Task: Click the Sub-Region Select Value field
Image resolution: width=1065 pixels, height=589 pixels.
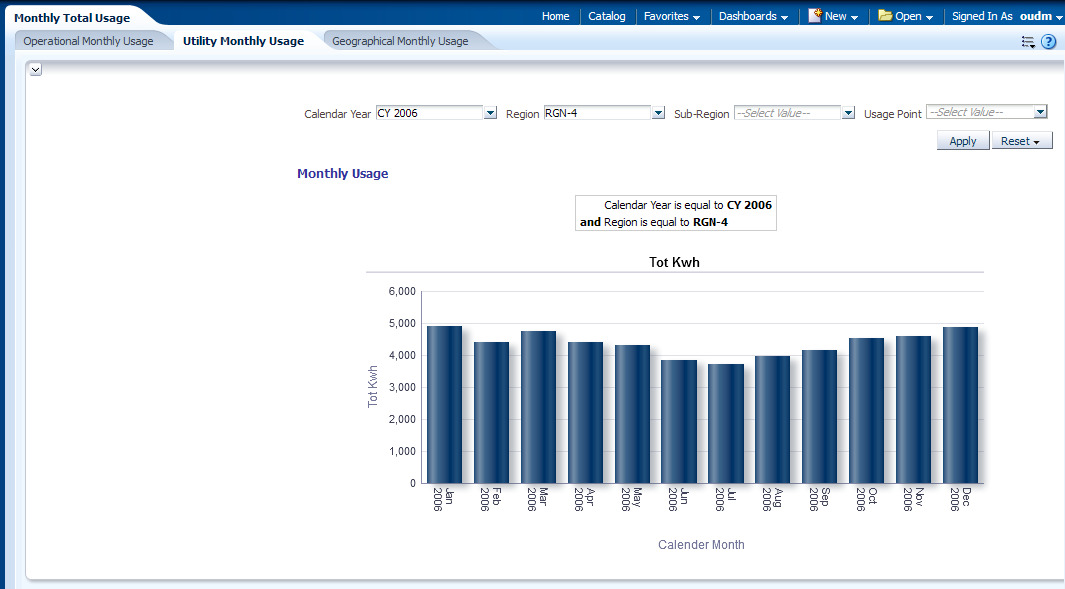Action: tap(788, 113)
